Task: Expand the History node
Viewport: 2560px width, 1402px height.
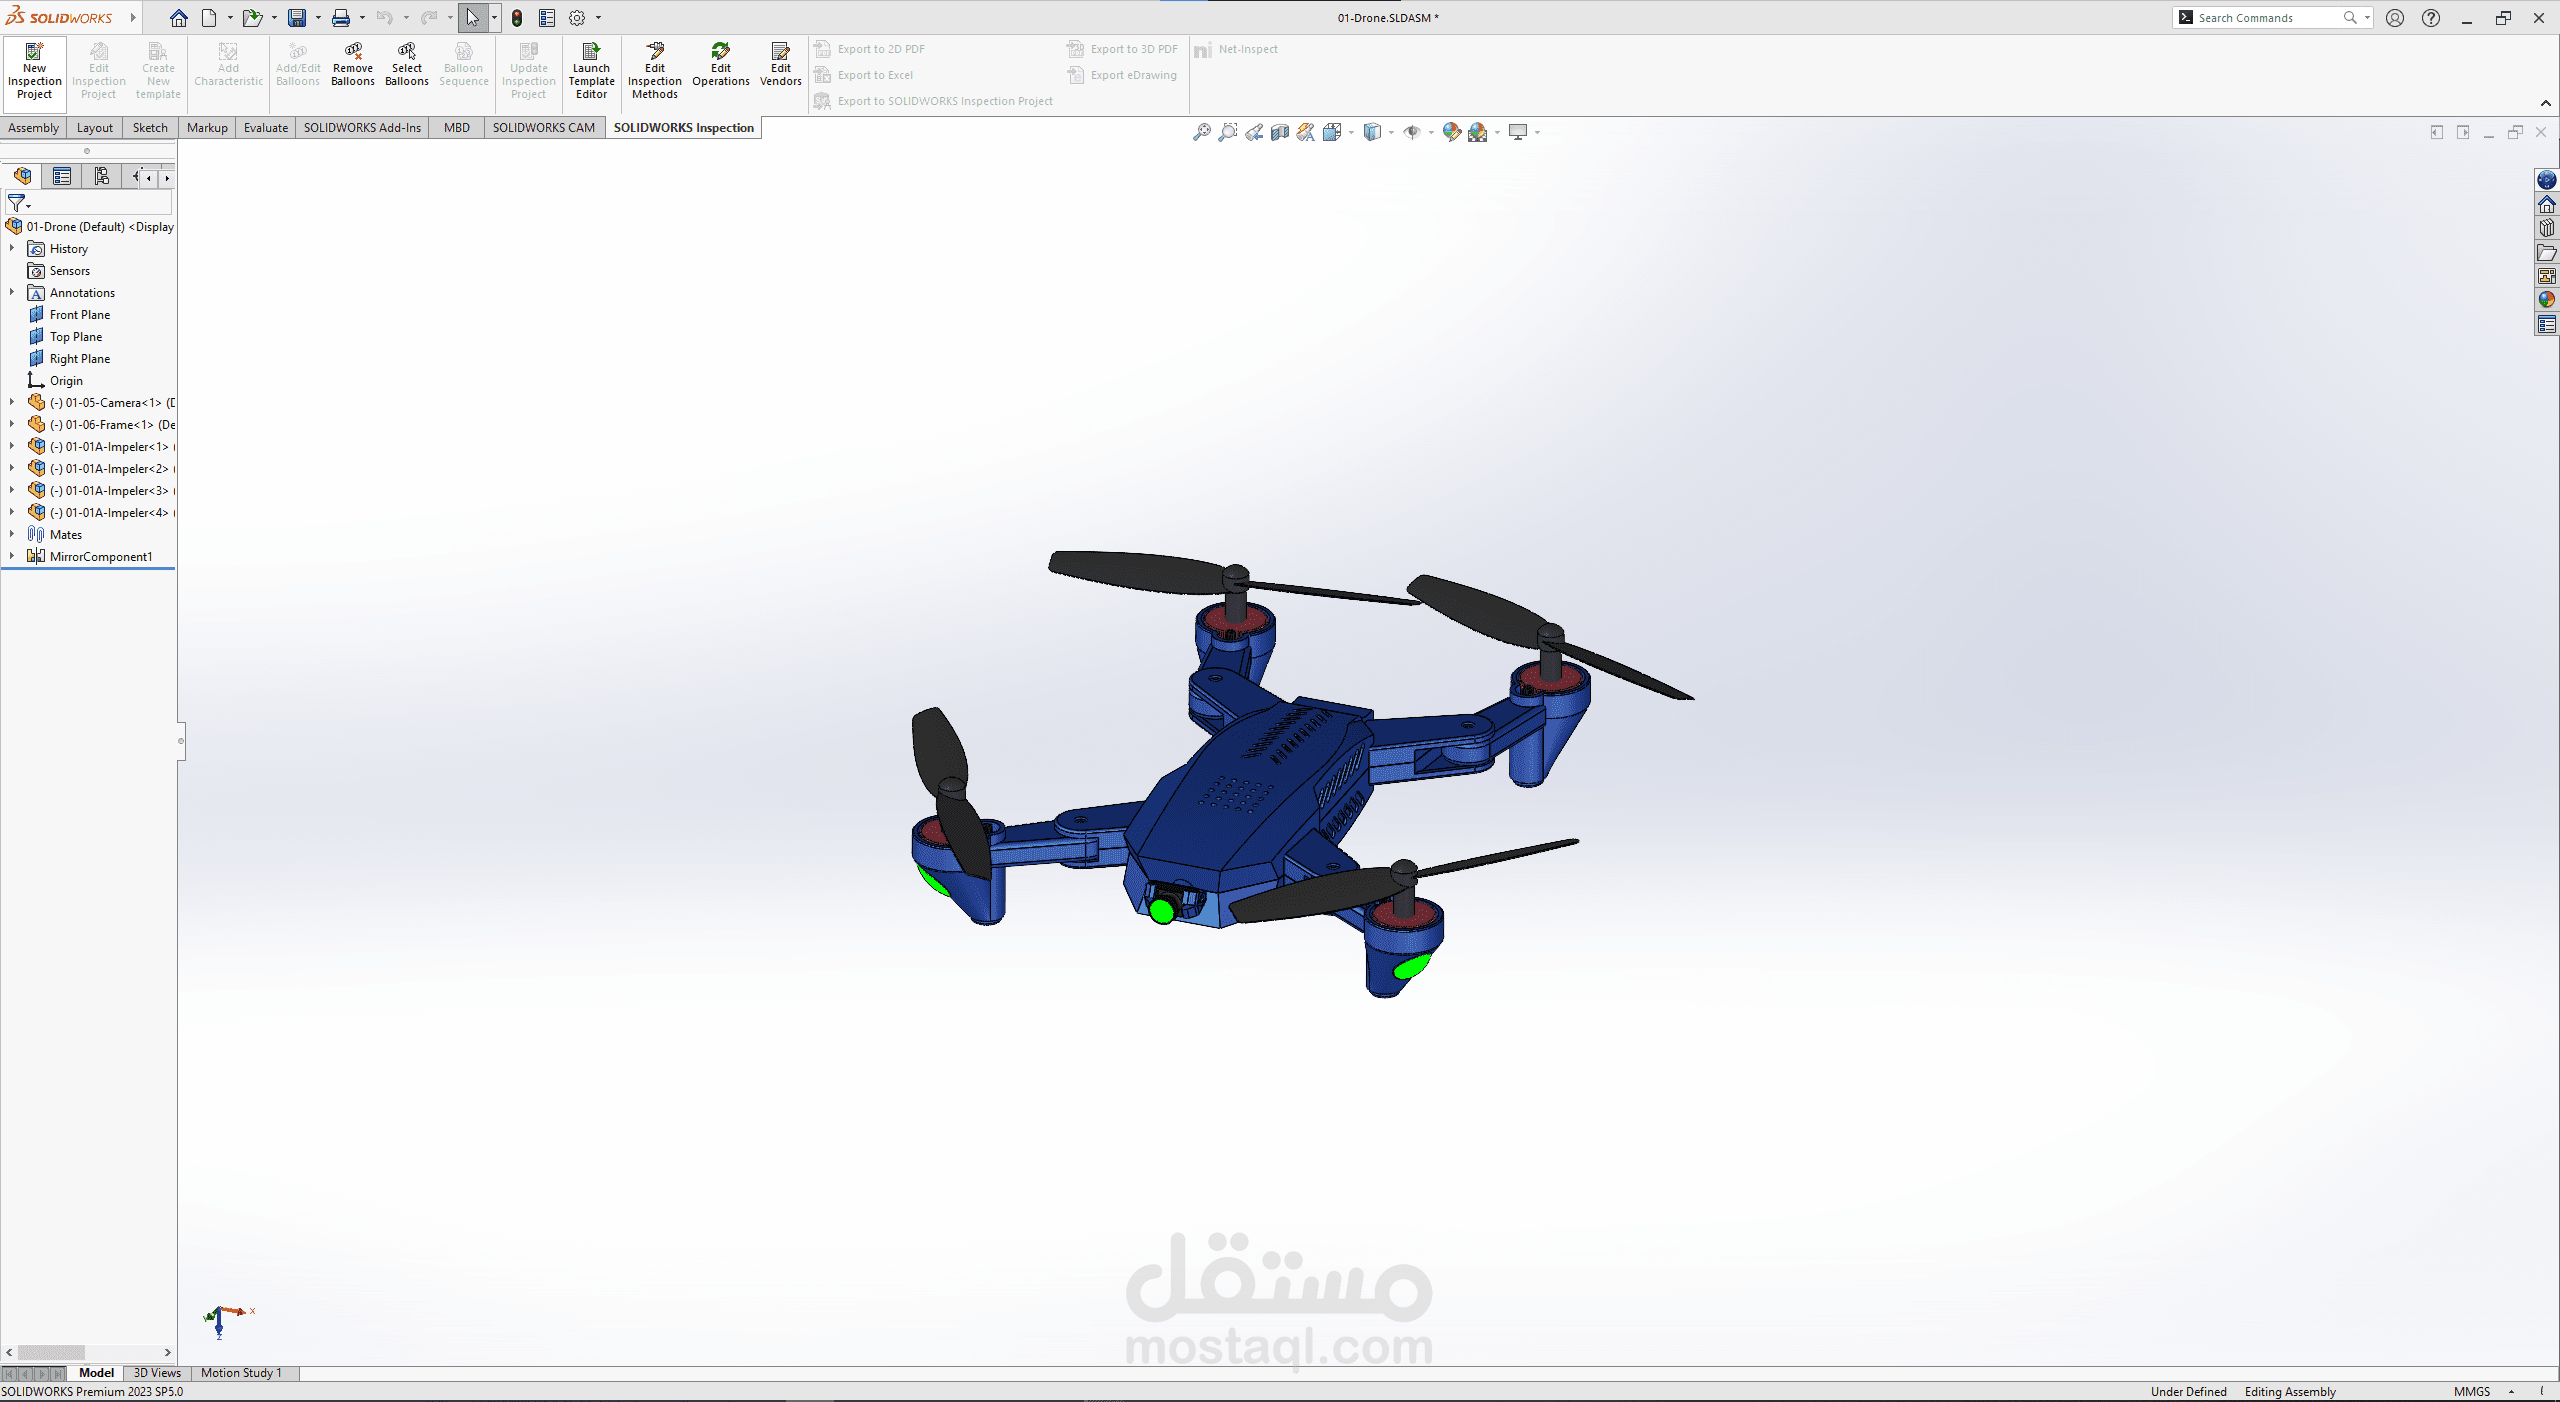Action: point(12,248)
